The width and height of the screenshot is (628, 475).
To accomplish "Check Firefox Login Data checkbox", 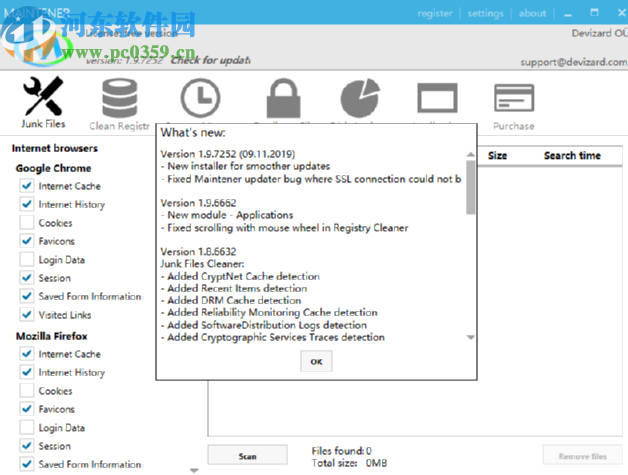I will click(x=27, y=427).
